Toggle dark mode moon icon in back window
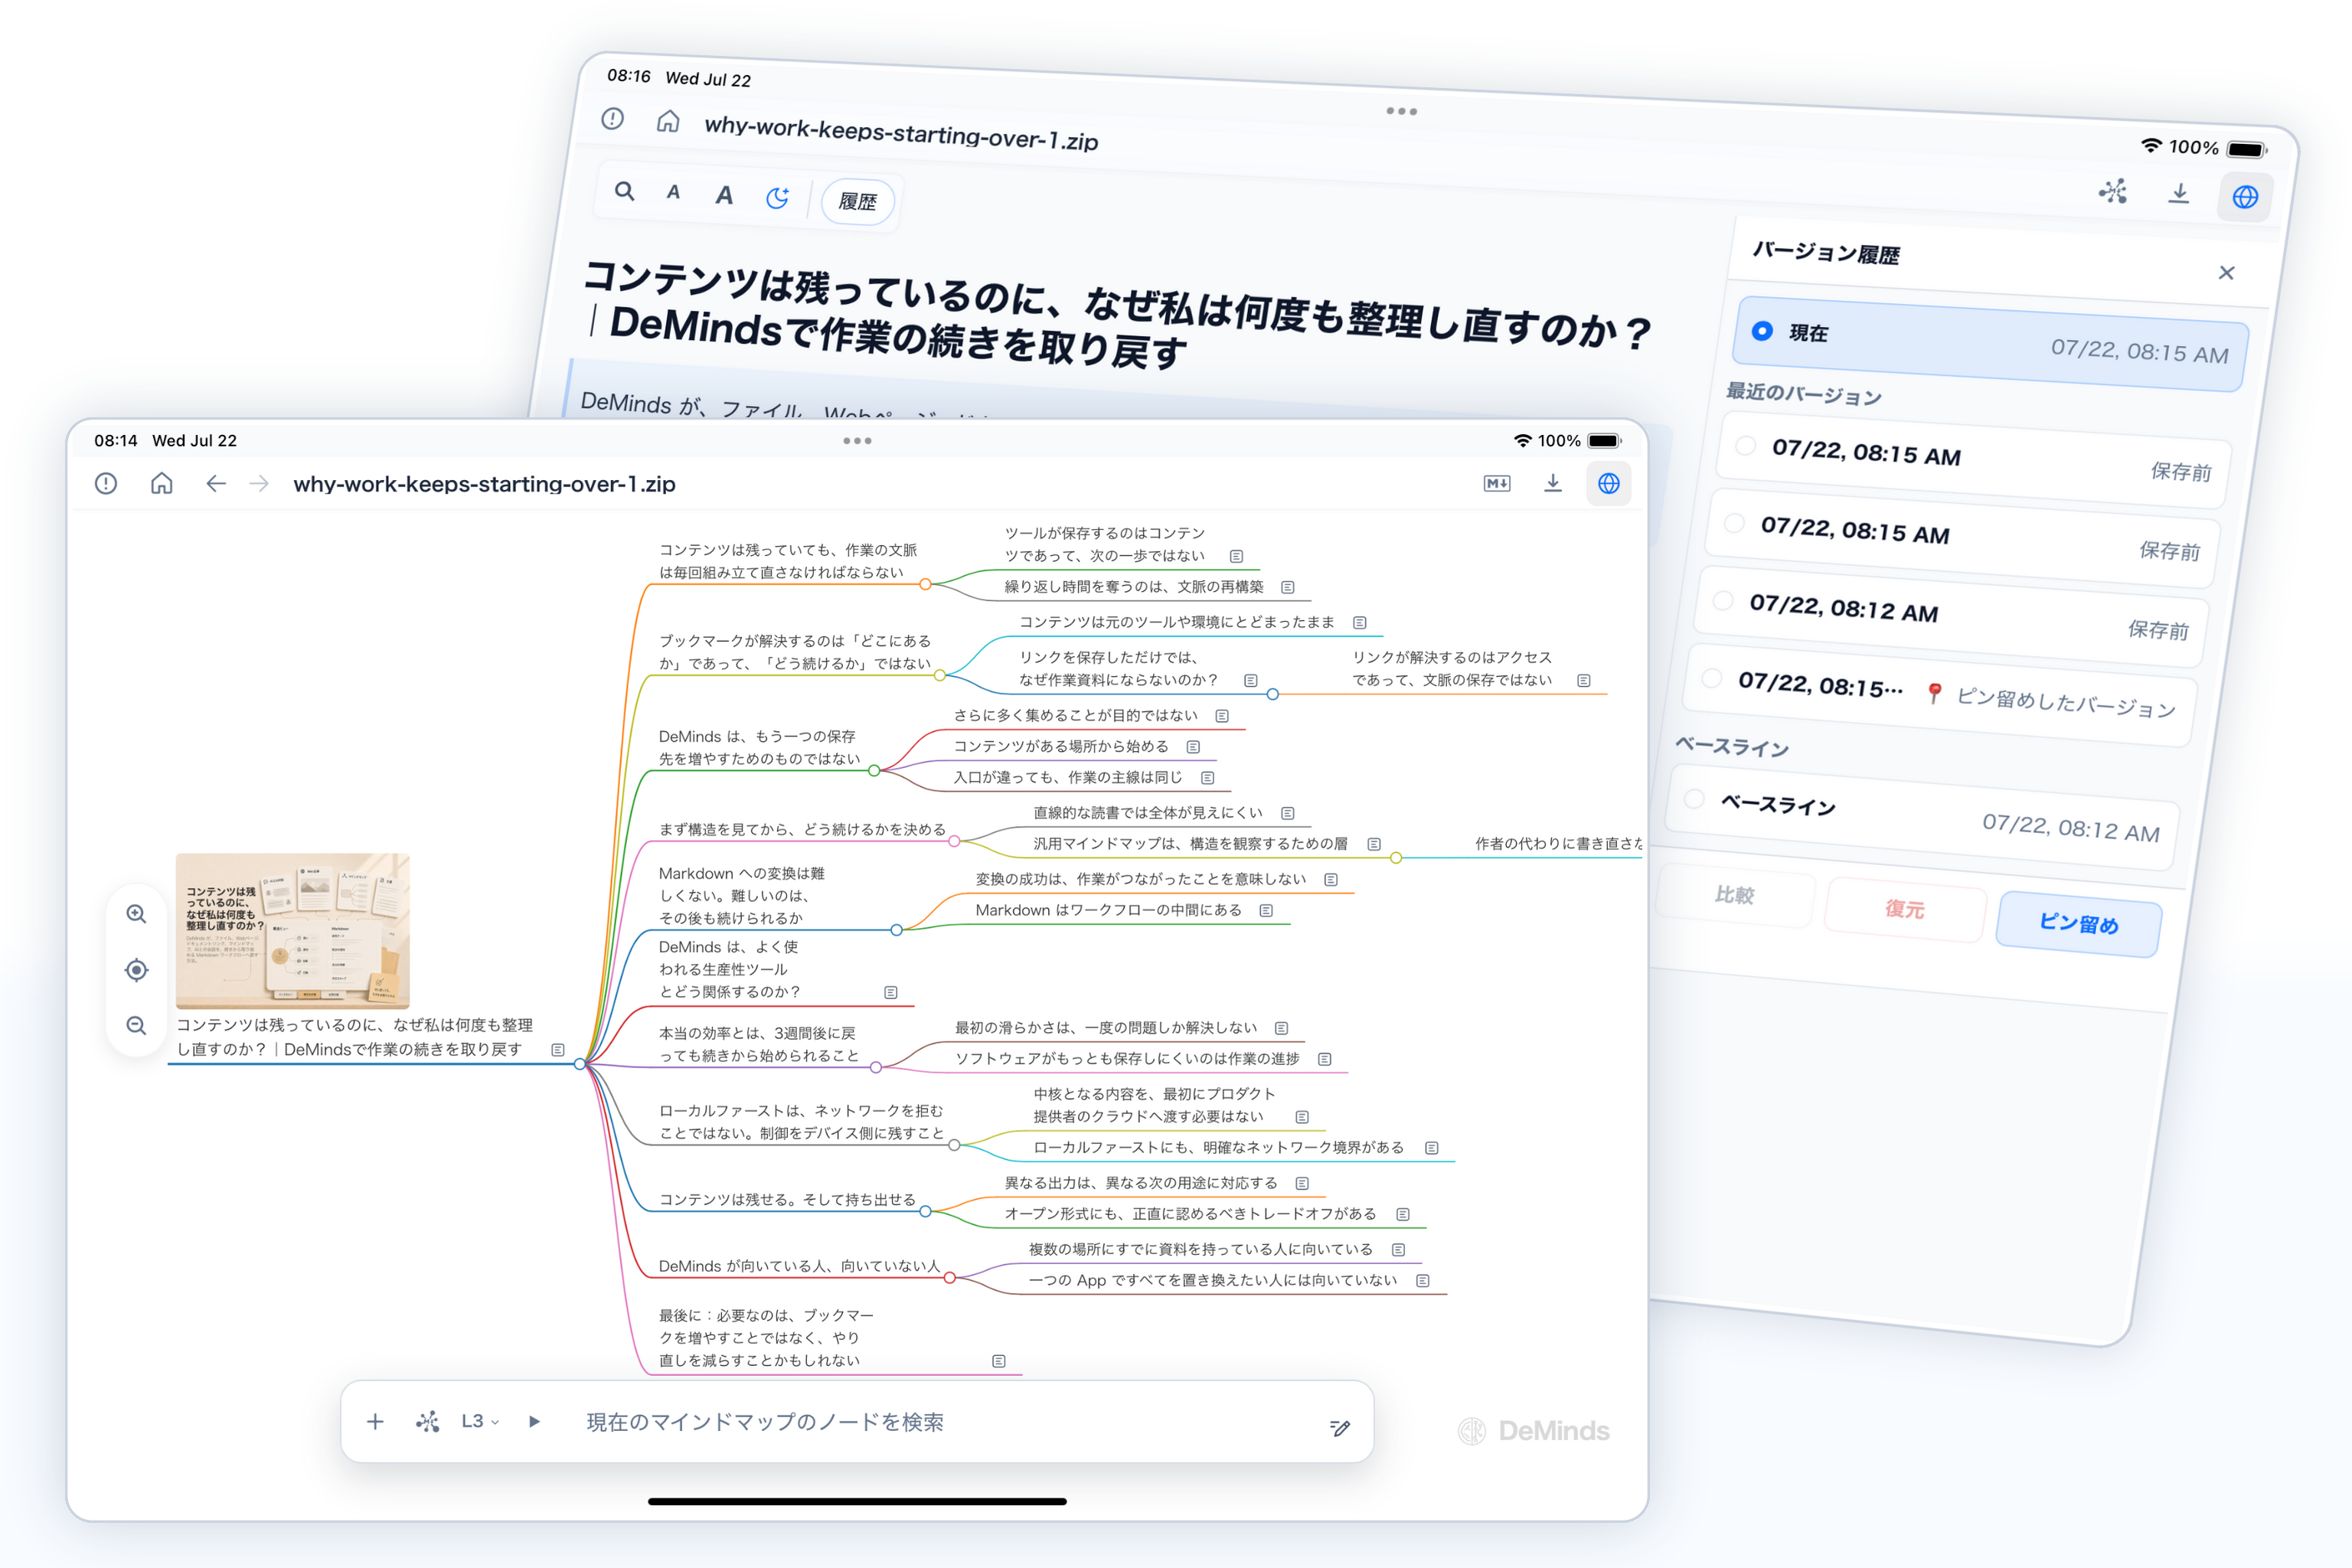 click(x=777, y=198)
